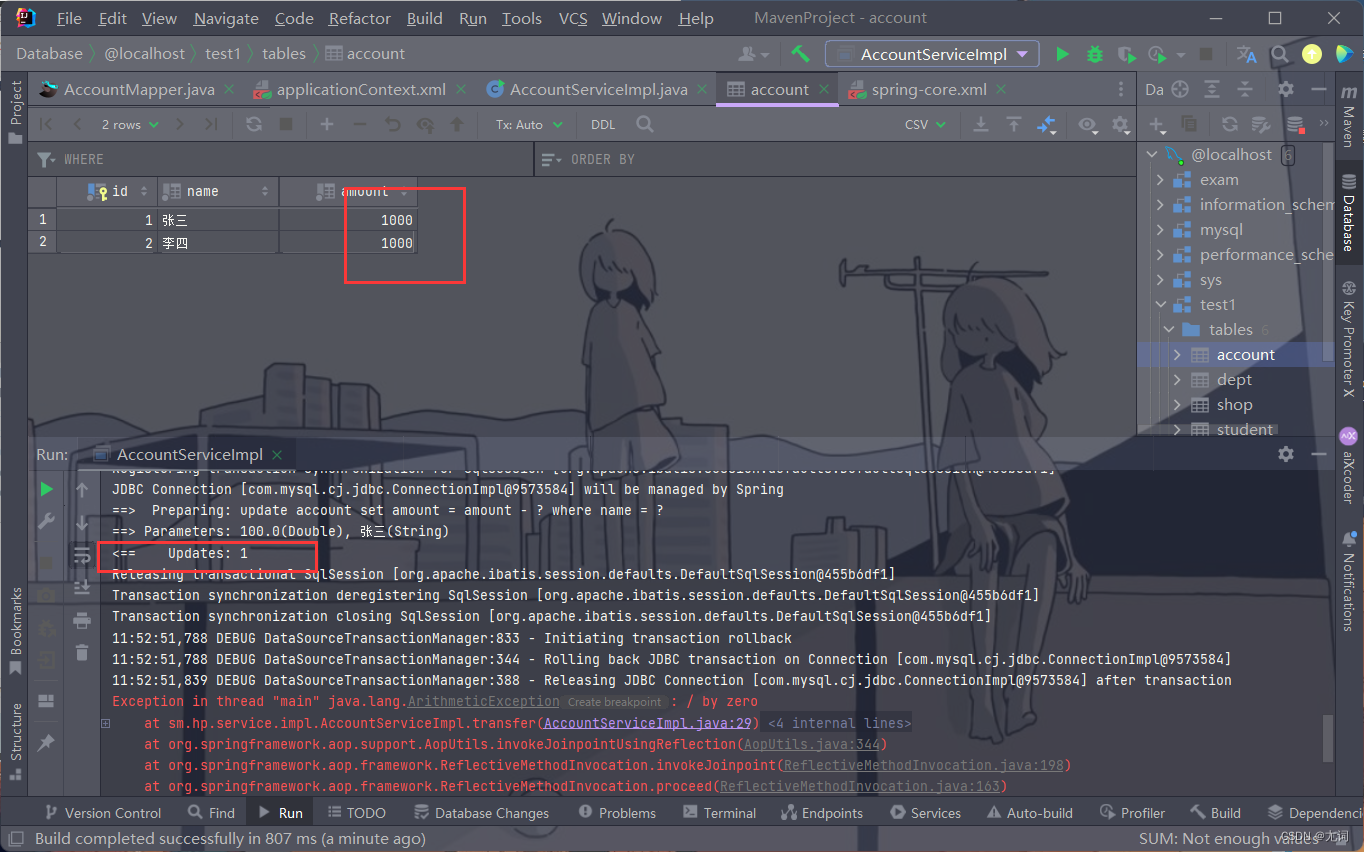Collapse the test1 schema node
The image size is (1364, 852).
click(1160, 305)
